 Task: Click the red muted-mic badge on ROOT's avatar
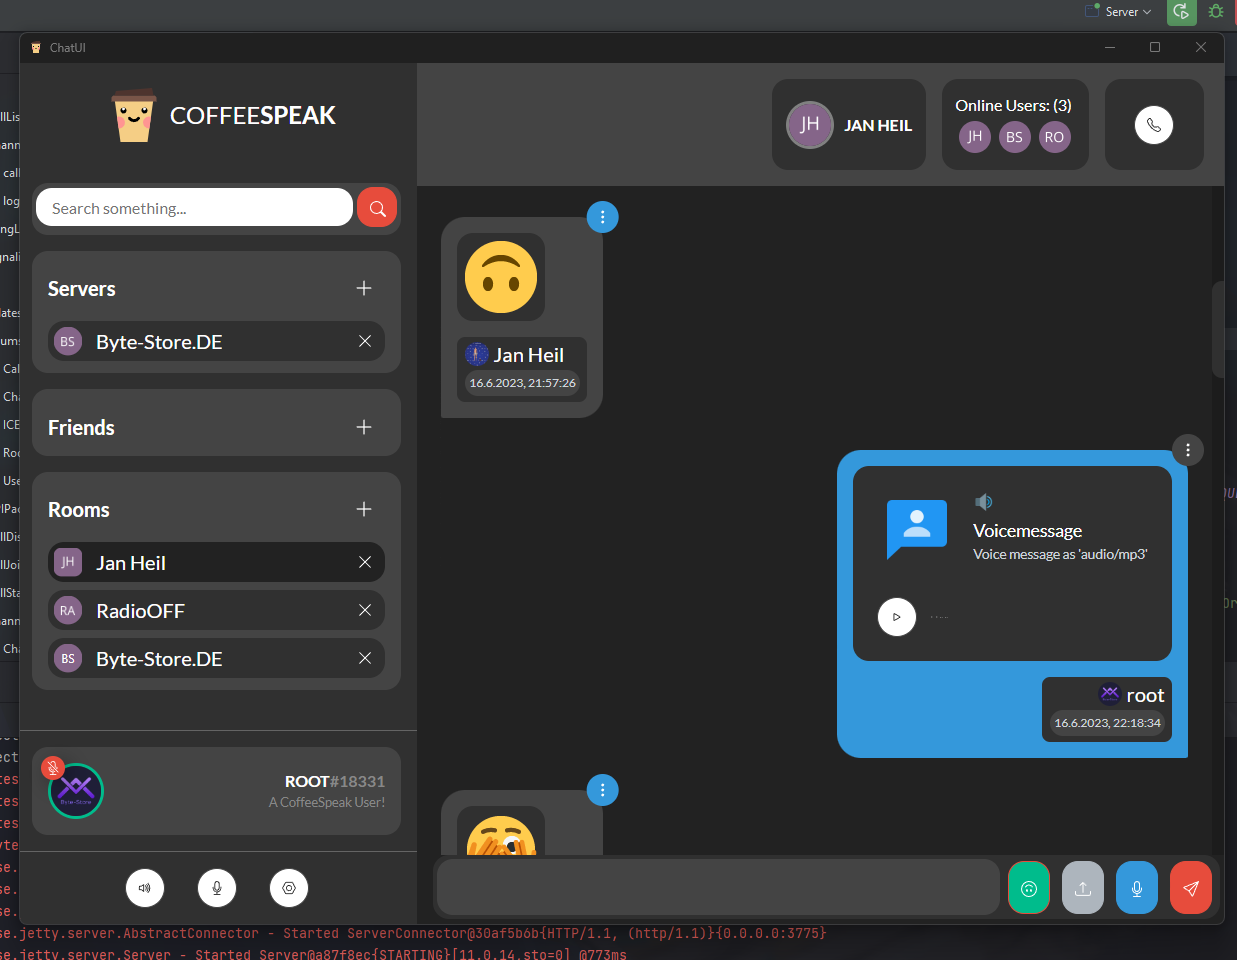52,767
